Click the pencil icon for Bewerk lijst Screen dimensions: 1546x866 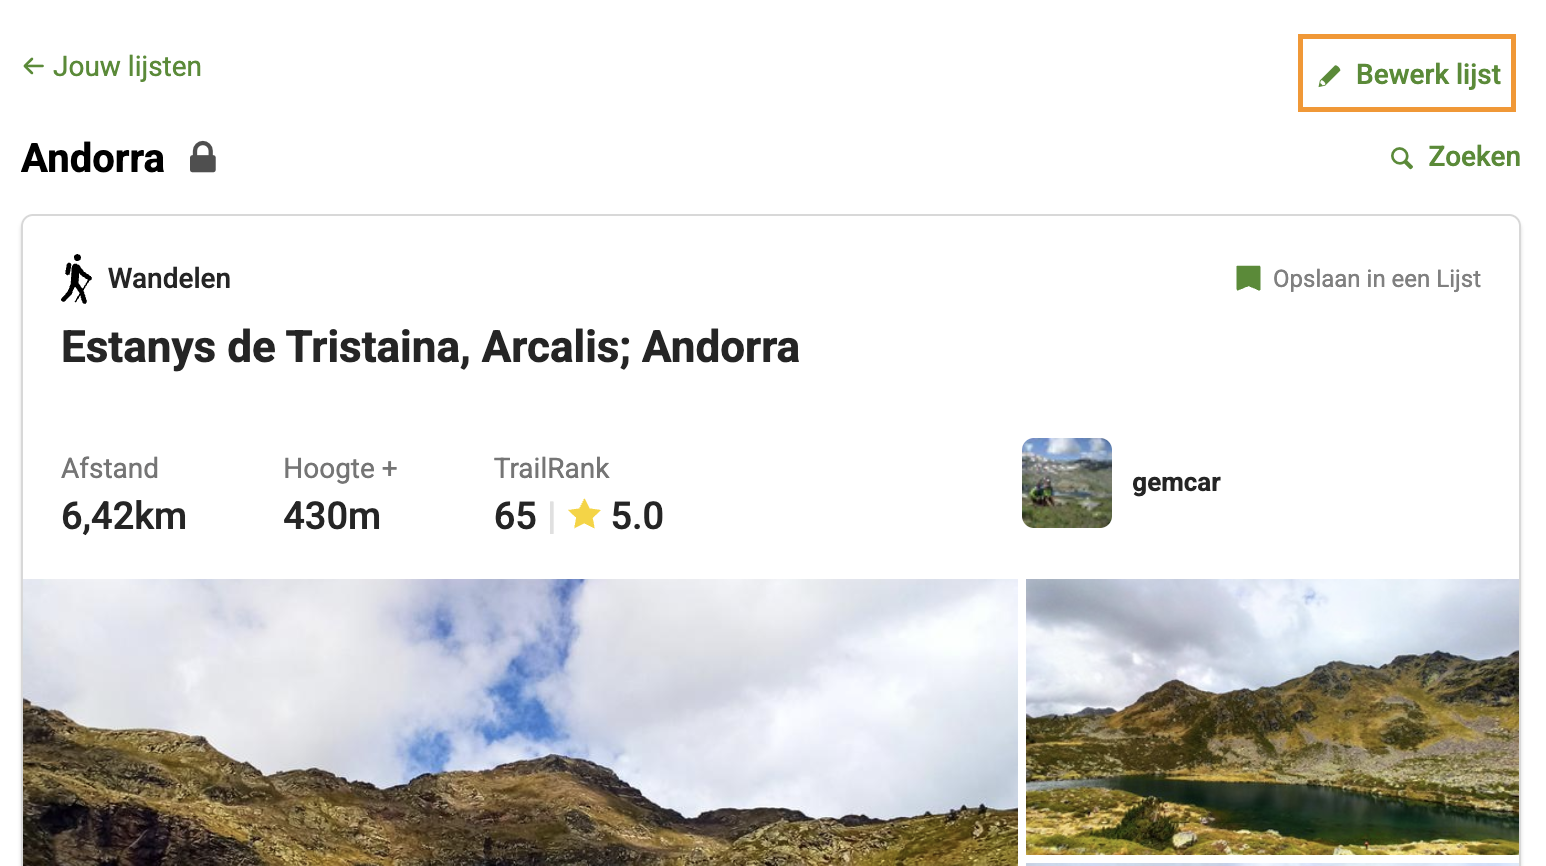coord(1329,76)
